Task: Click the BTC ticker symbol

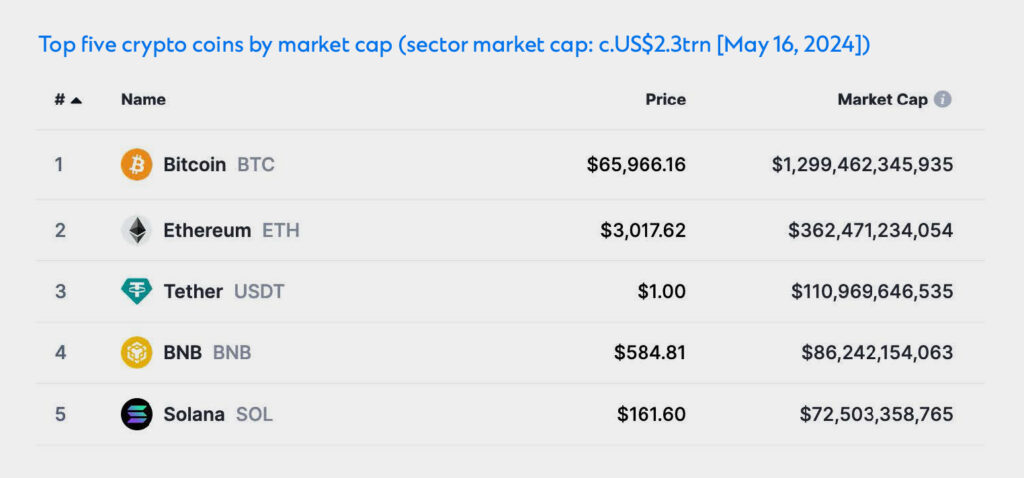Action: (256, 164)
